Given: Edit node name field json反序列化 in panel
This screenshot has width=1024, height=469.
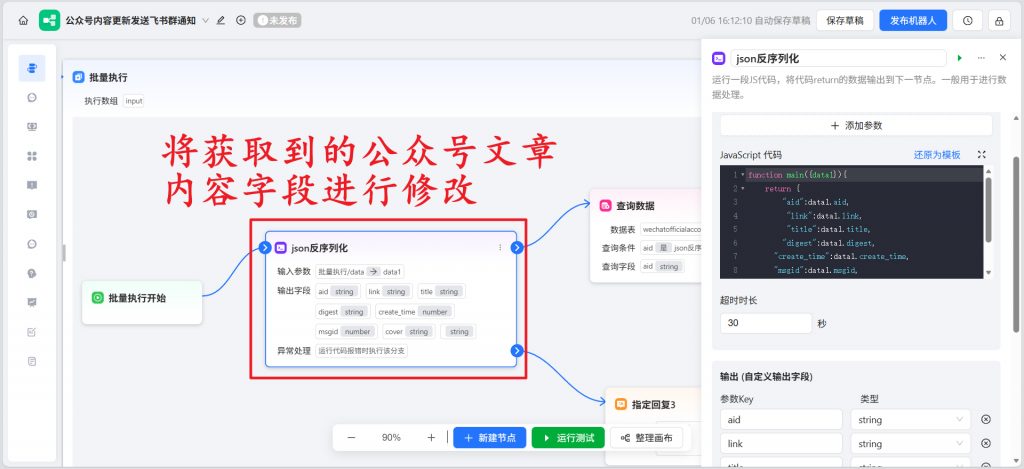Looking at the screenshot, I should tap(838, 58).
